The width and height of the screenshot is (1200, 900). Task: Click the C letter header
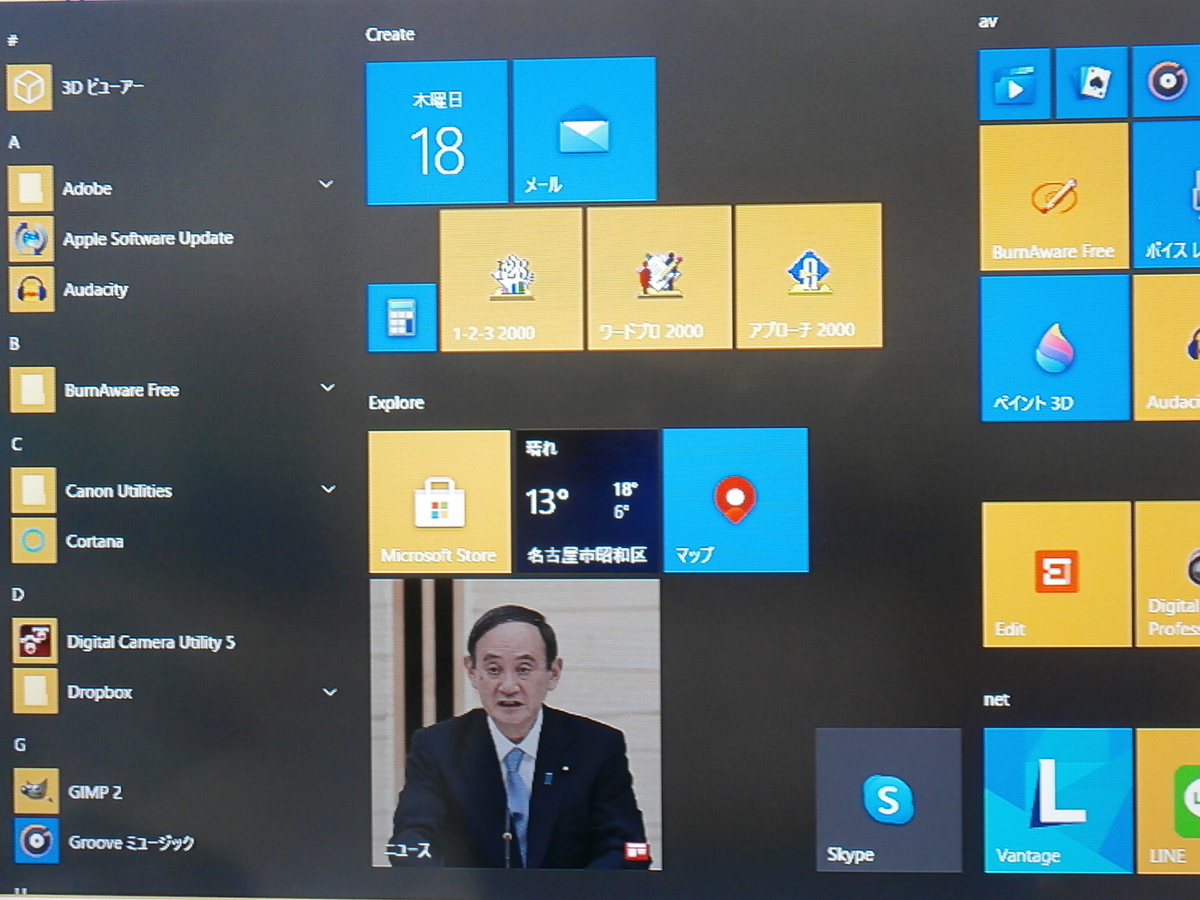pyautogui.click(x=16, y=445)
